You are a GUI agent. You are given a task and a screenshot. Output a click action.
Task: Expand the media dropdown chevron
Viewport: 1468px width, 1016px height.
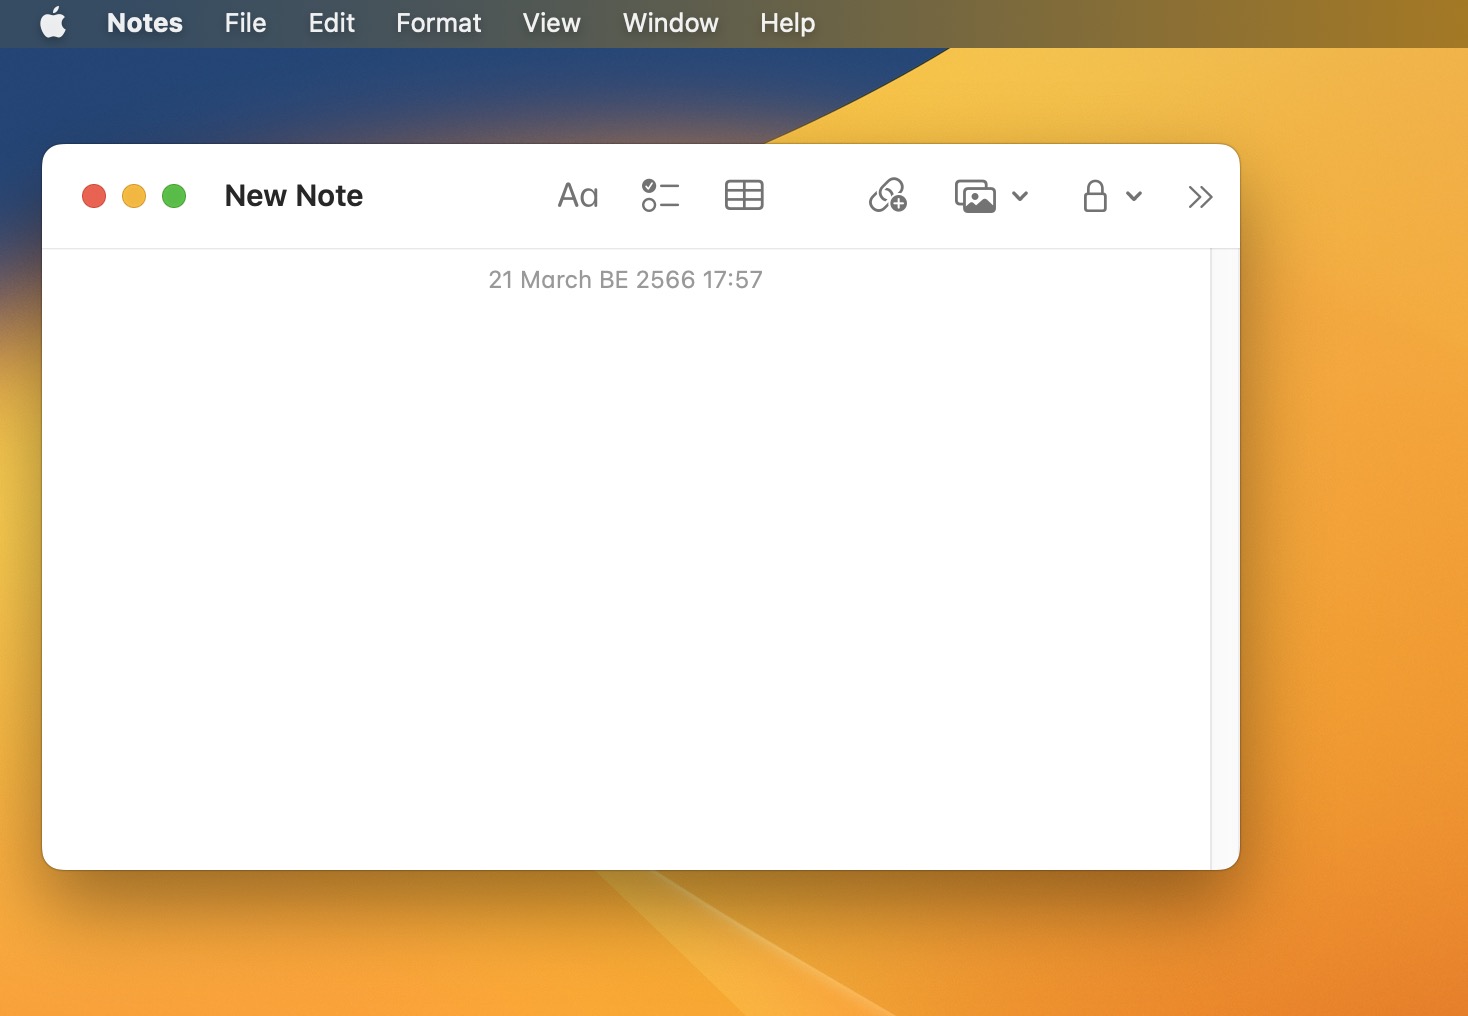coord(1020,196)
